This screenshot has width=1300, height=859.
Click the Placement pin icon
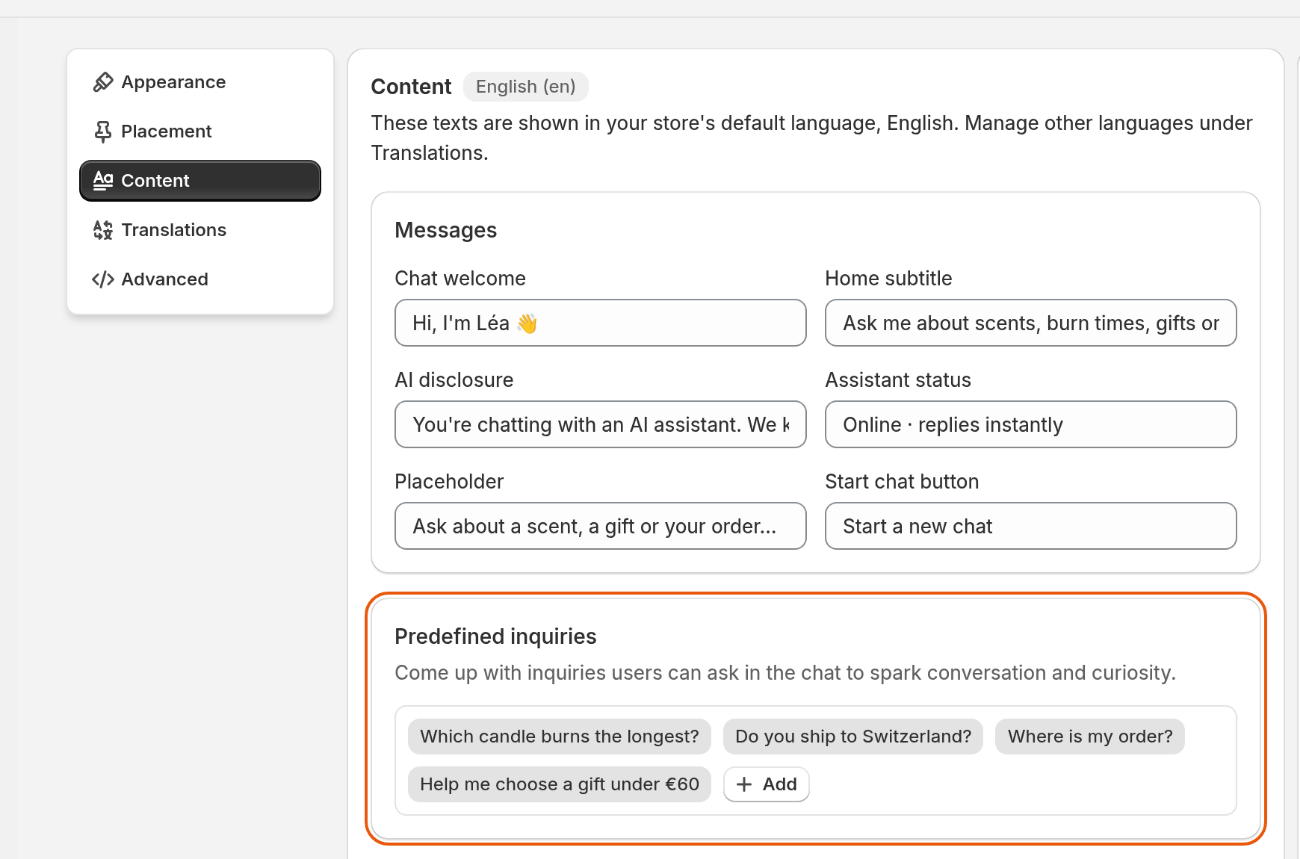[x=103, y=131]
